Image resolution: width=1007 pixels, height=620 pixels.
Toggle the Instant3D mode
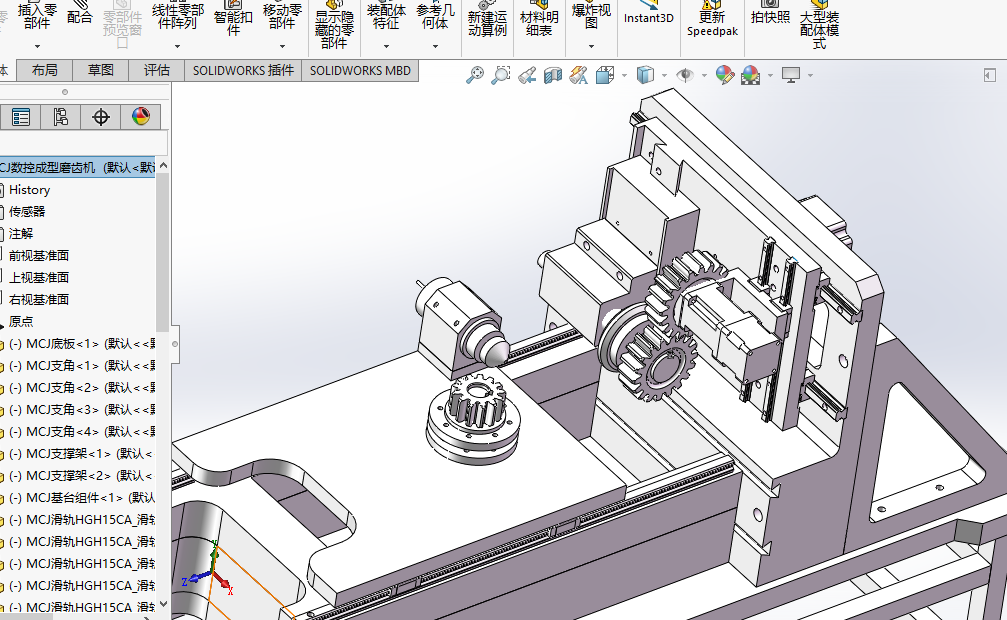click(x=649, y=14)
